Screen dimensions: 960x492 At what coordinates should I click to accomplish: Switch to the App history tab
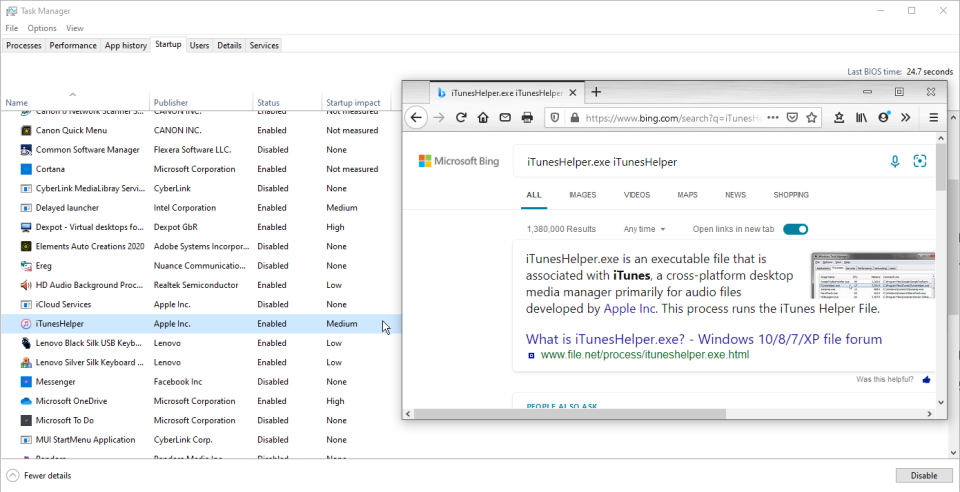tap(126, 45)
